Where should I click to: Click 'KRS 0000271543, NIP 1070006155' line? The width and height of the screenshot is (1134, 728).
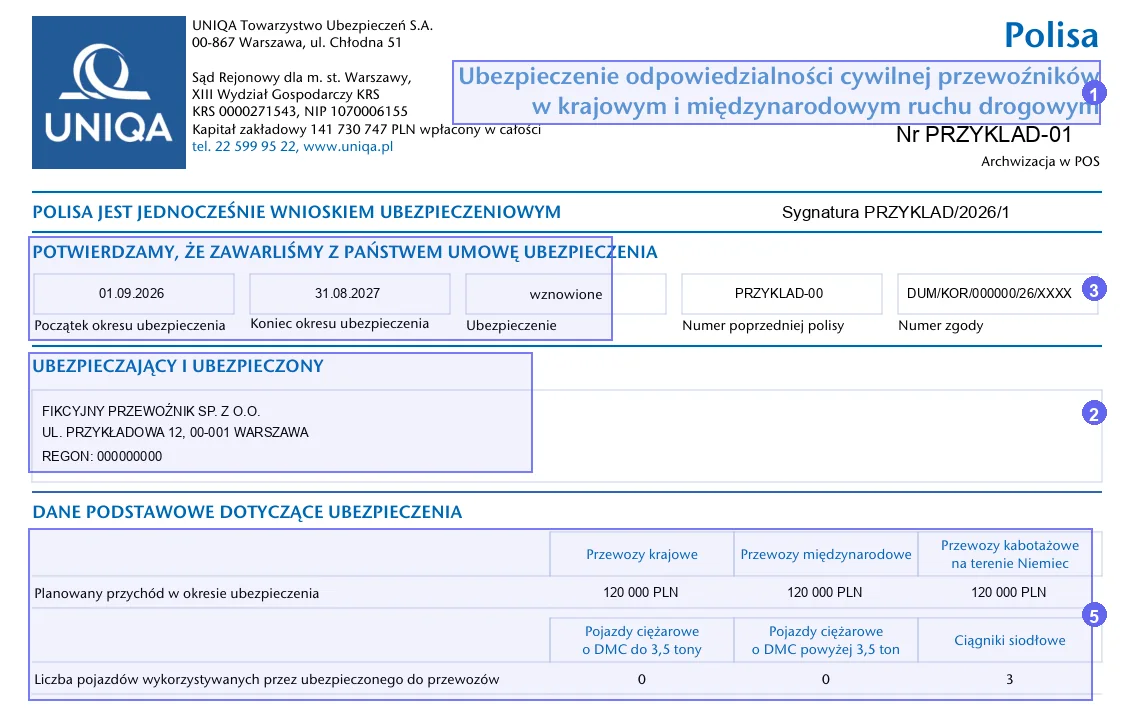(300, 111)
